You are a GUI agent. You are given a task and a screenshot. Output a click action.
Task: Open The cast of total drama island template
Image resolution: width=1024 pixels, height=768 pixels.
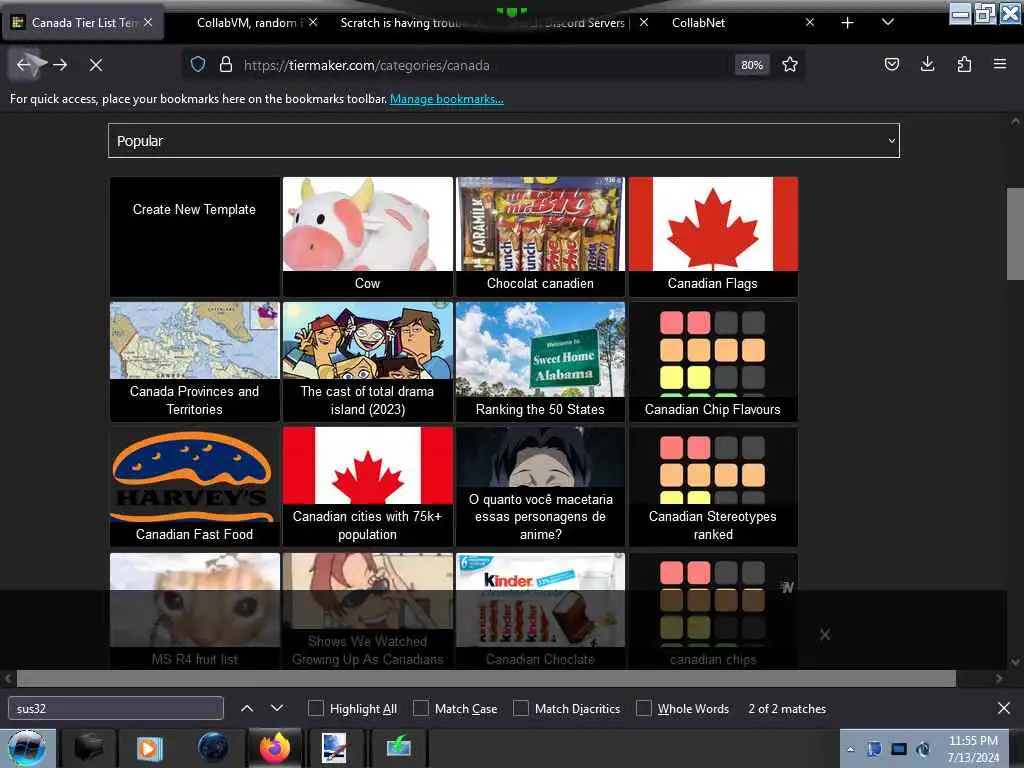[368, 361]
